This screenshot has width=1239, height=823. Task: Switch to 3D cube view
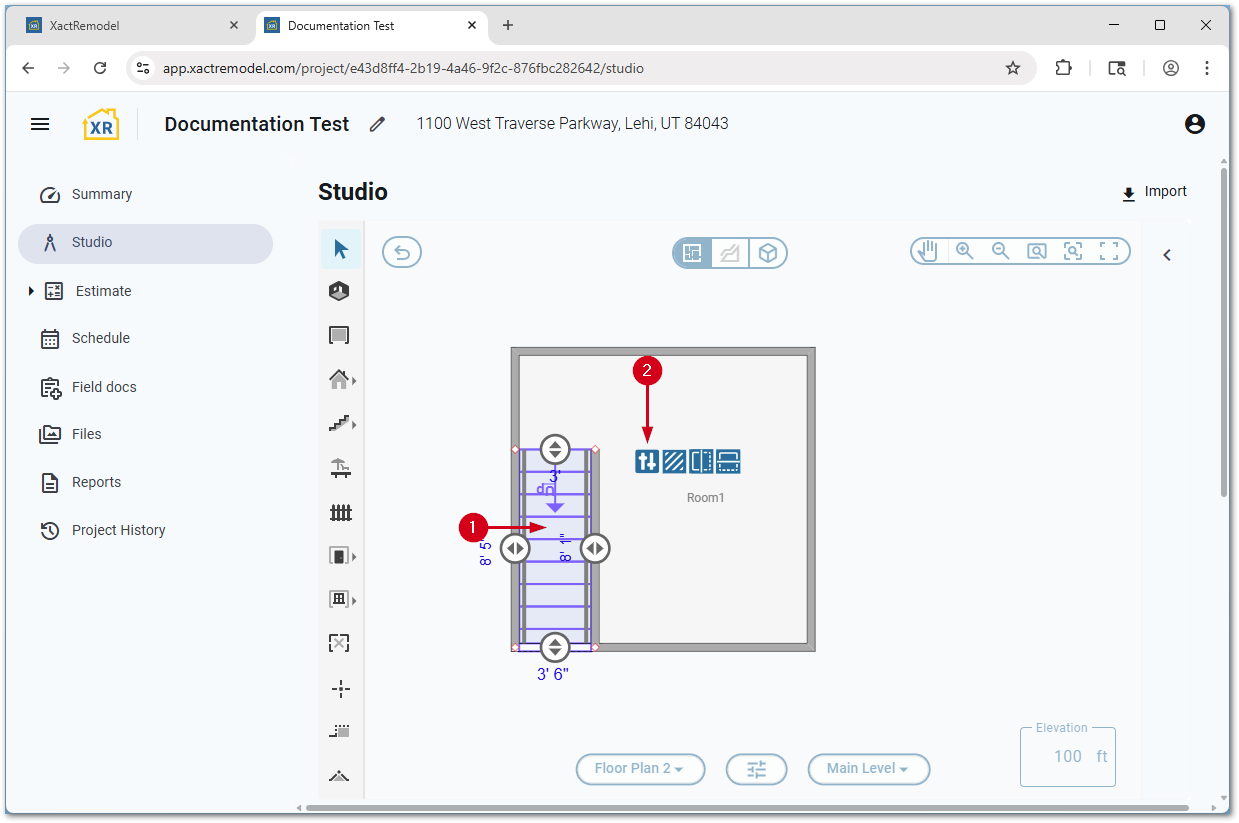[767, 253]
